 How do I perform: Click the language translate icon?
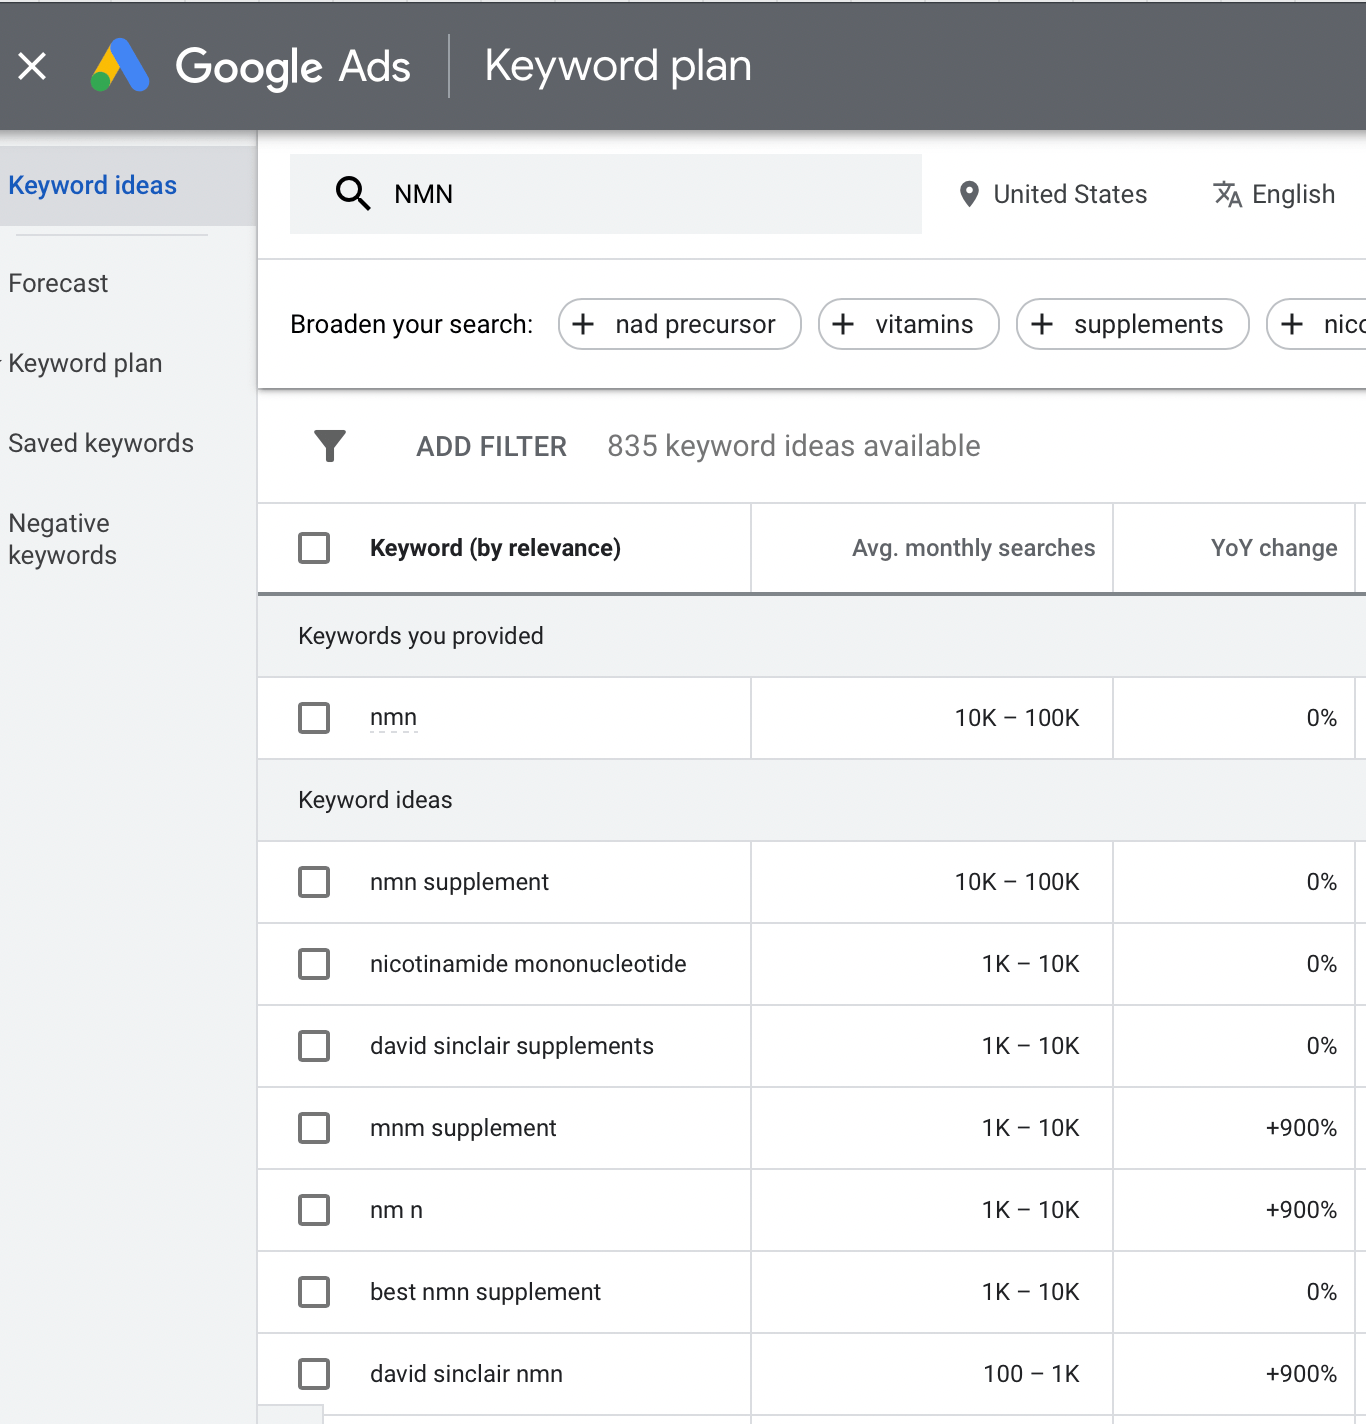(1227, 194)
